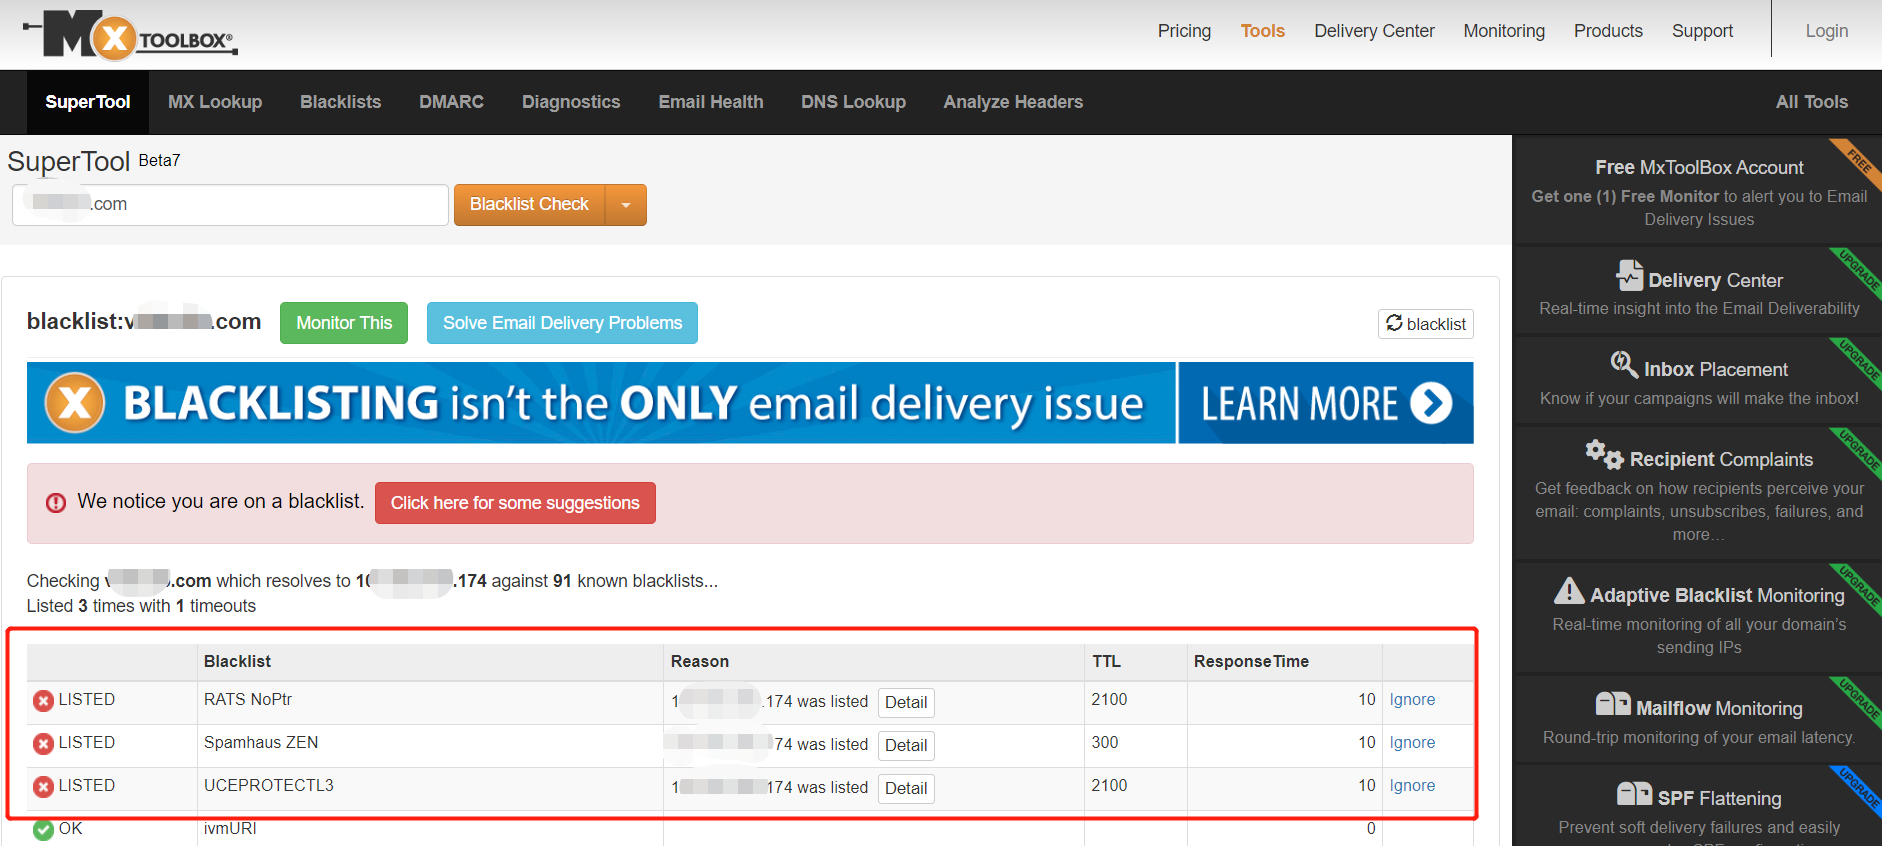Click the Blacklist column header

pyautogui.click(x=237, y=662)
